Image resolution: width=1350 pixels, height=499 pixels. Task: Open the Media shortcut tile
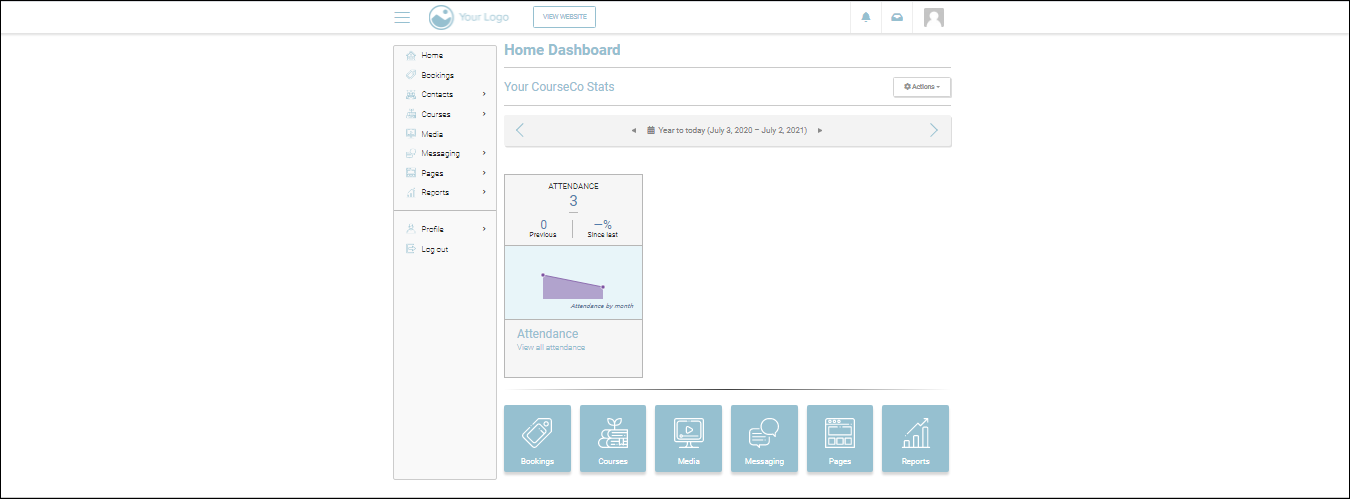pos(688,438)
